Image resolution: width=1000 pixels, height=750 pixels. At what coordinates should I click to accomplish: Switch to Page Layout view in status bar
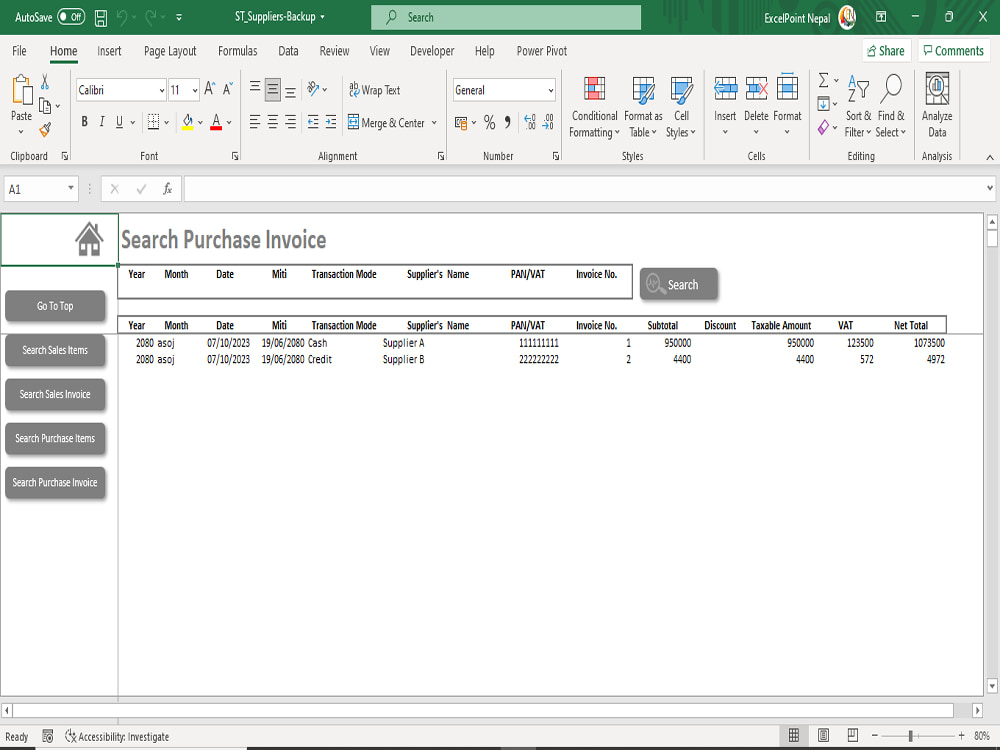pos(823,736)
